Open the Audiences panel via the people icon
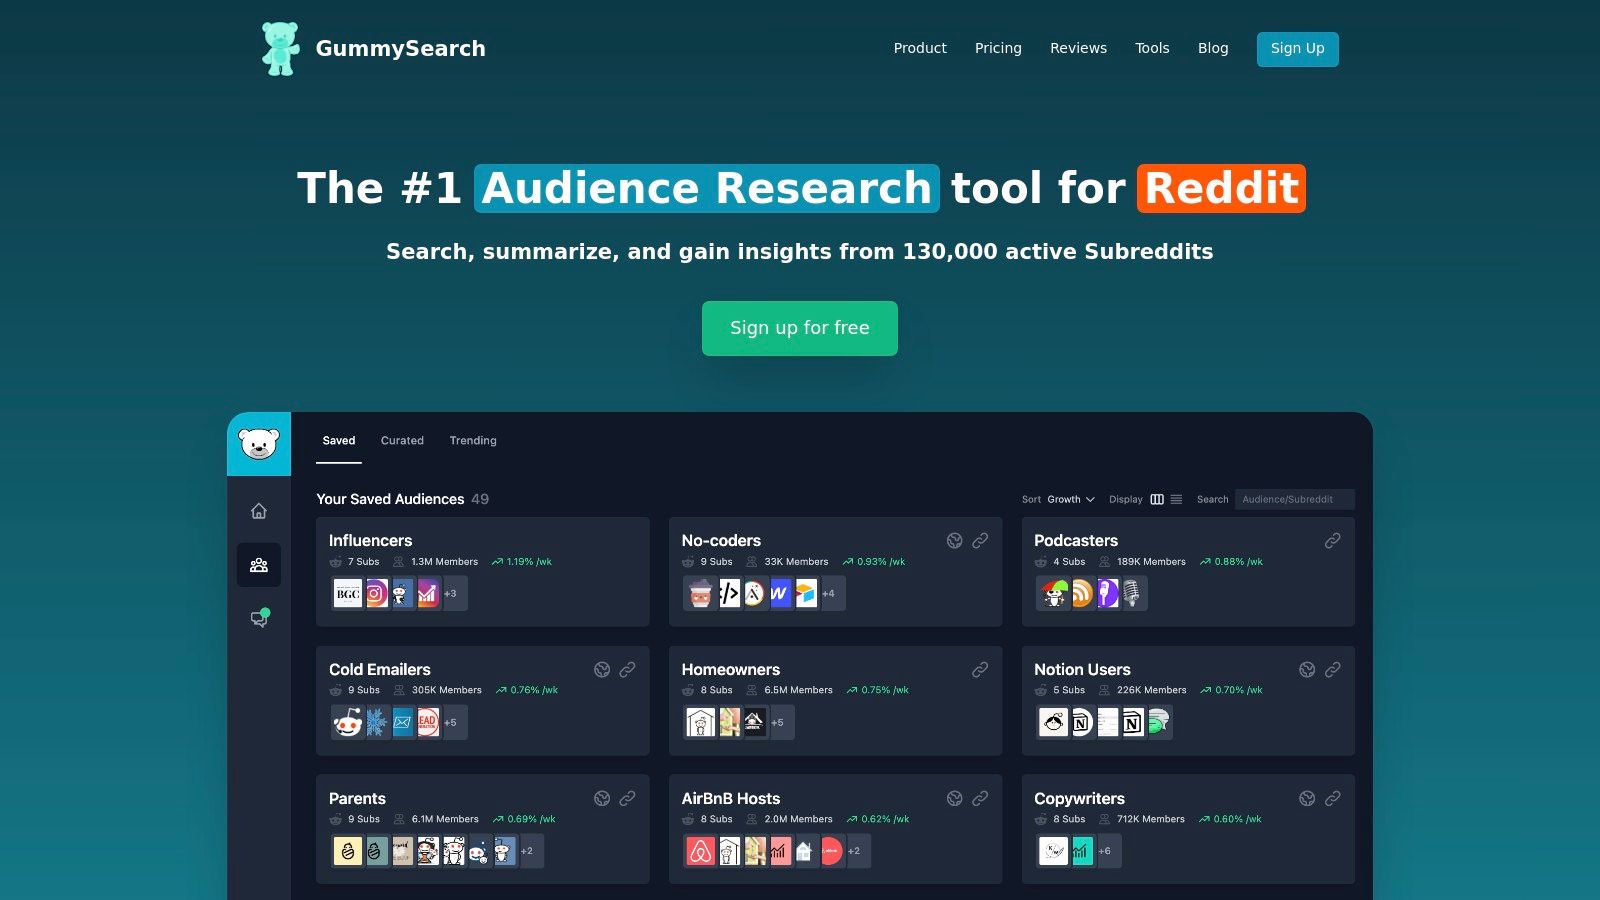The width and height of the screenshot is (1600, 900). tap(259, 564)
